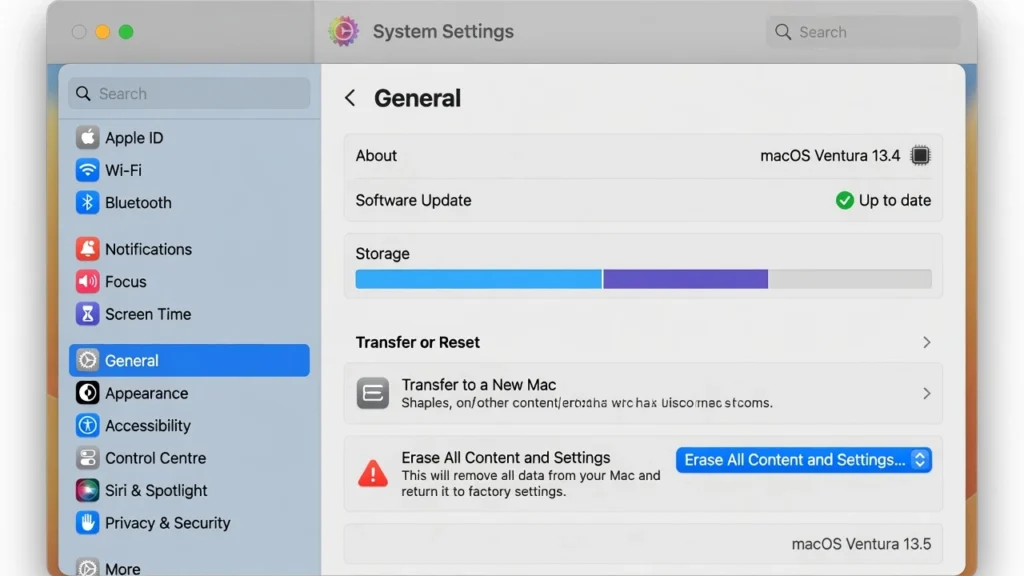
Task: Click the Appearance icon in sidebar
Action: (x=88, y=392)
